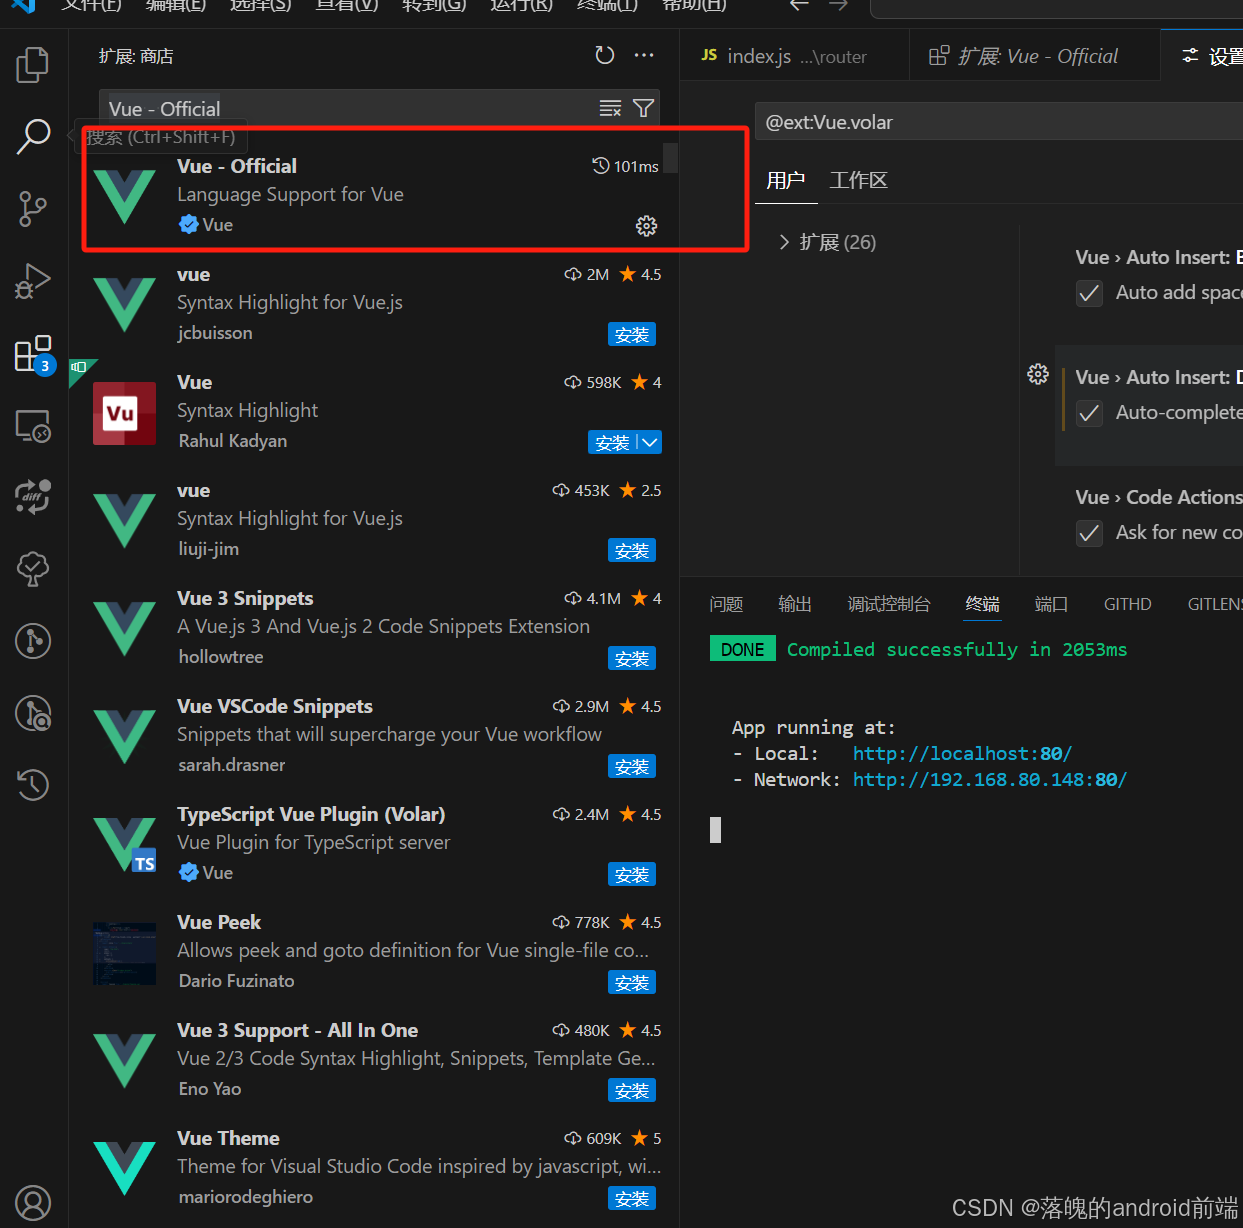The width and height of the screenshot is (1243, 1228).
Task: Open 终端 panel tab
Action: point(982,604)
